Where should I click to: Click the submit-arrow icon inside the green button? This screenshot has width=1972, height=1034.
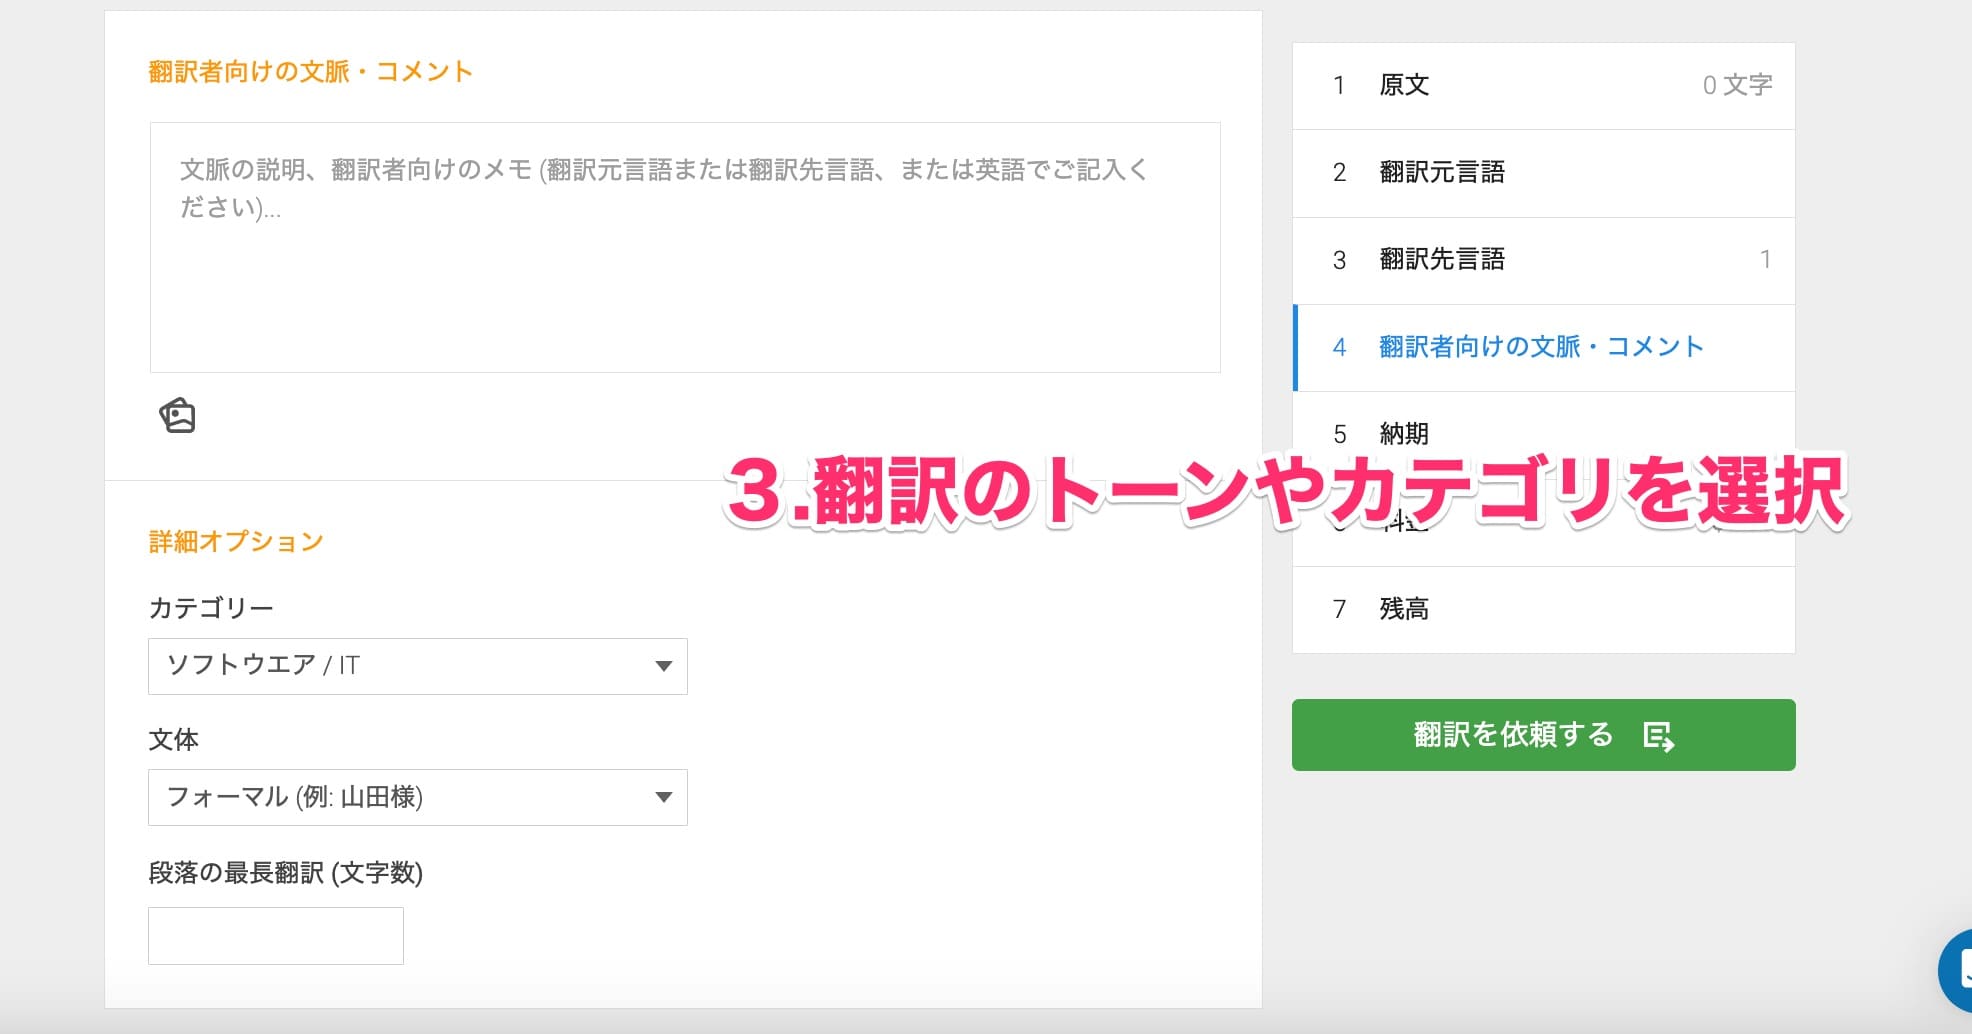[1659, 735]
